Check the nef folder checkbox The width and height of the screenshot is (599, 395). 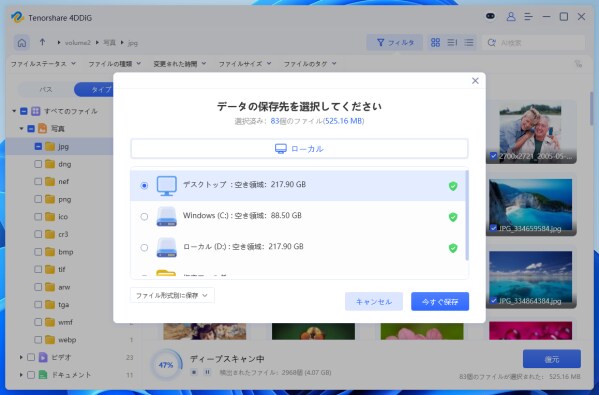coord(38,181)
